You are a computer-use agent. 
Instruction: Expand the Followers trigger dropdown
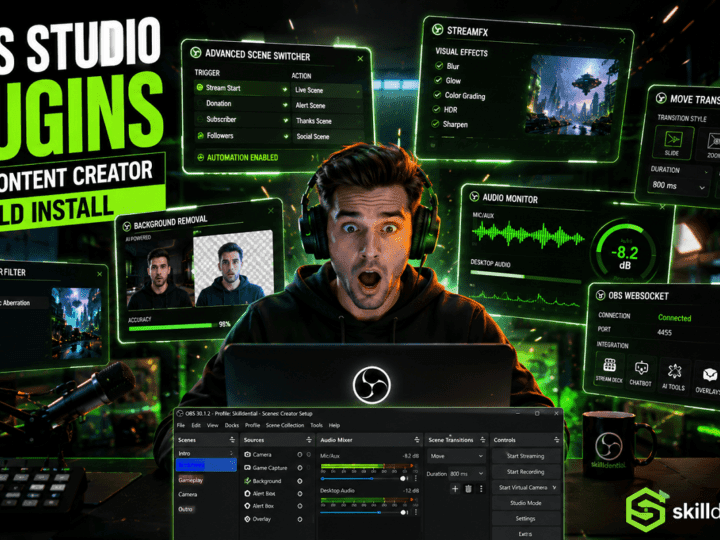click(286, 136)
